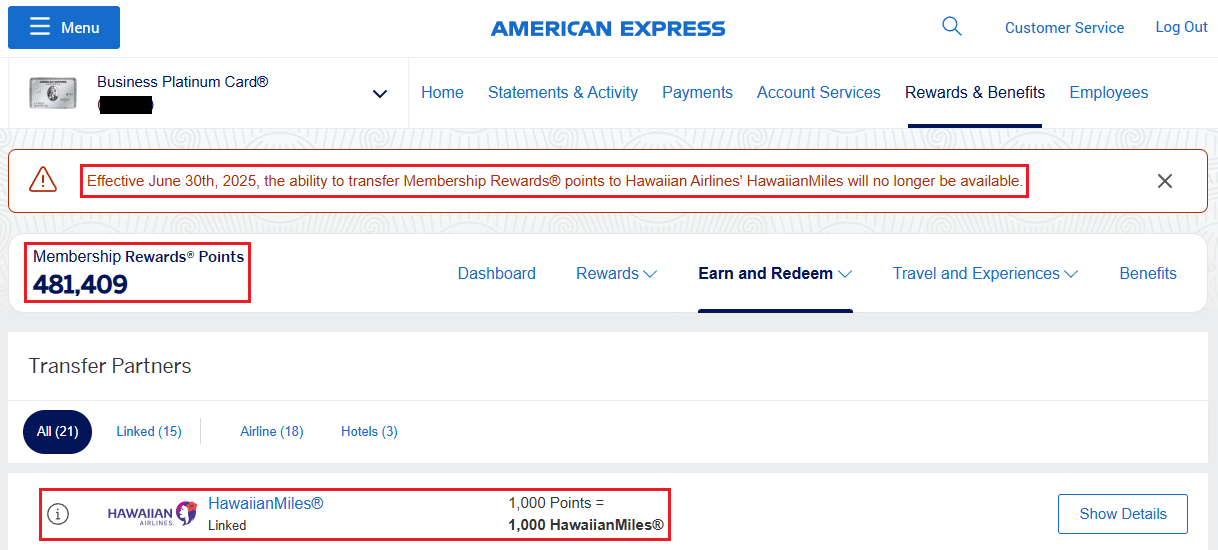Select the Hotels (3) filter
The height and width of the screenshot is (550, 1218).
369,432
